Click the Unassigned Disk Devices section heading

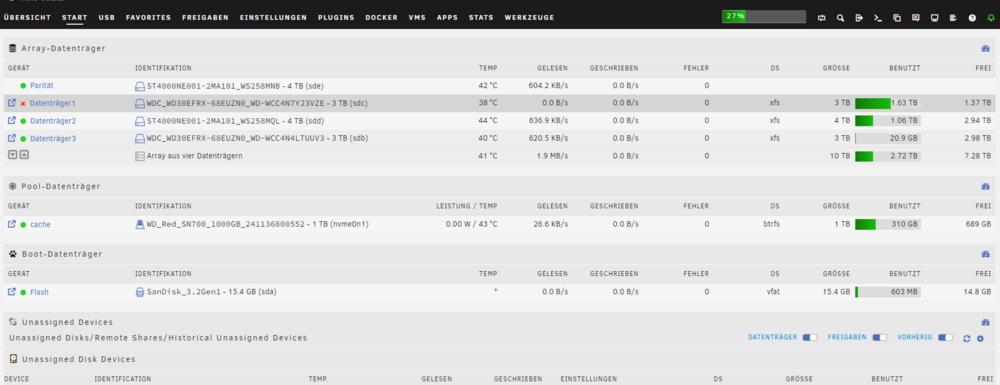click(x=78, y=360)
